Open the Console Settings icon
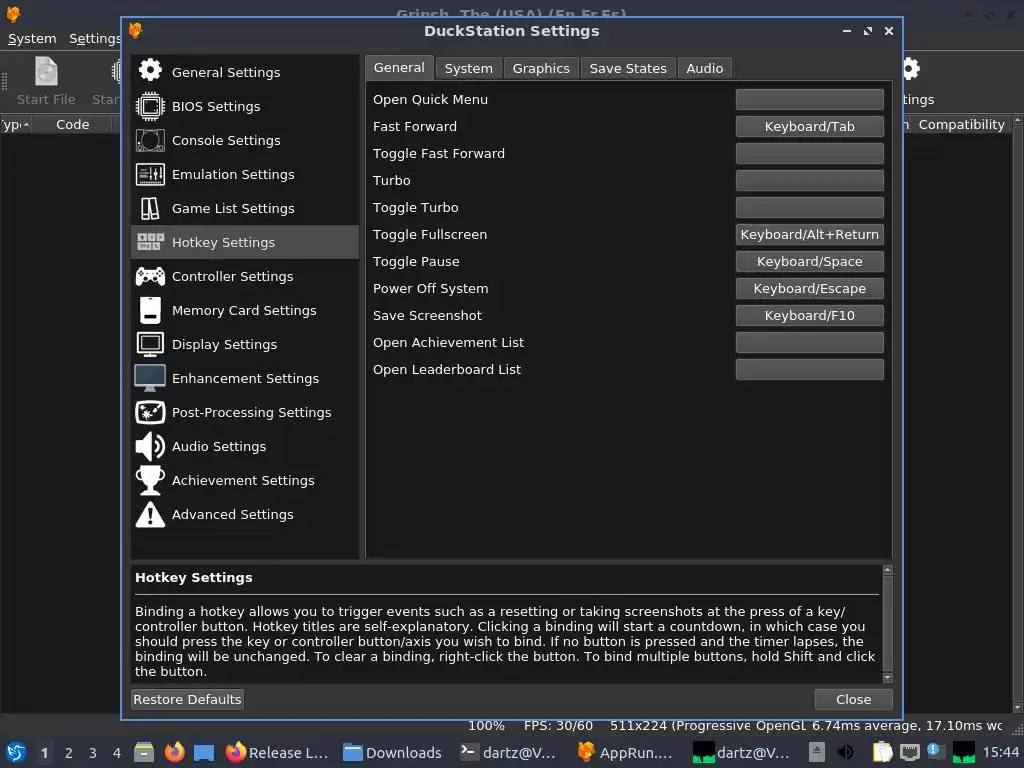1024x768 pixels. click(x=150, y=140)
